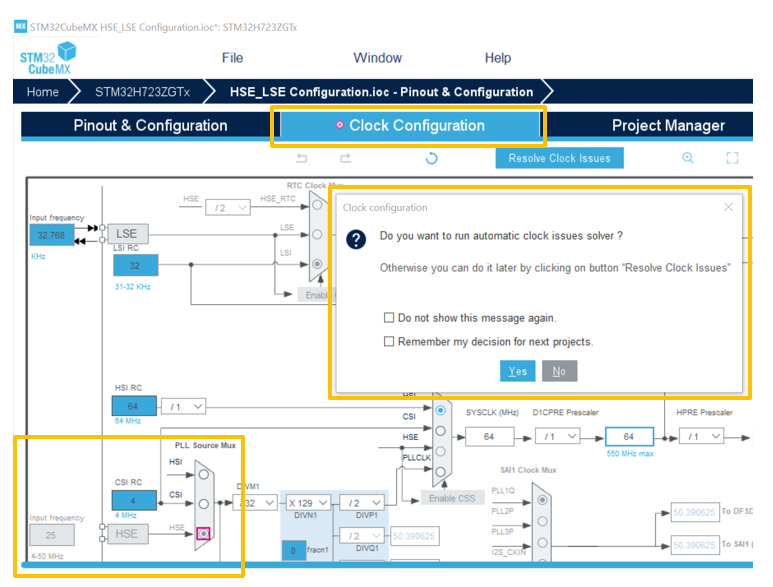Click Yes in clock solver dialog

tap(518, 371)
